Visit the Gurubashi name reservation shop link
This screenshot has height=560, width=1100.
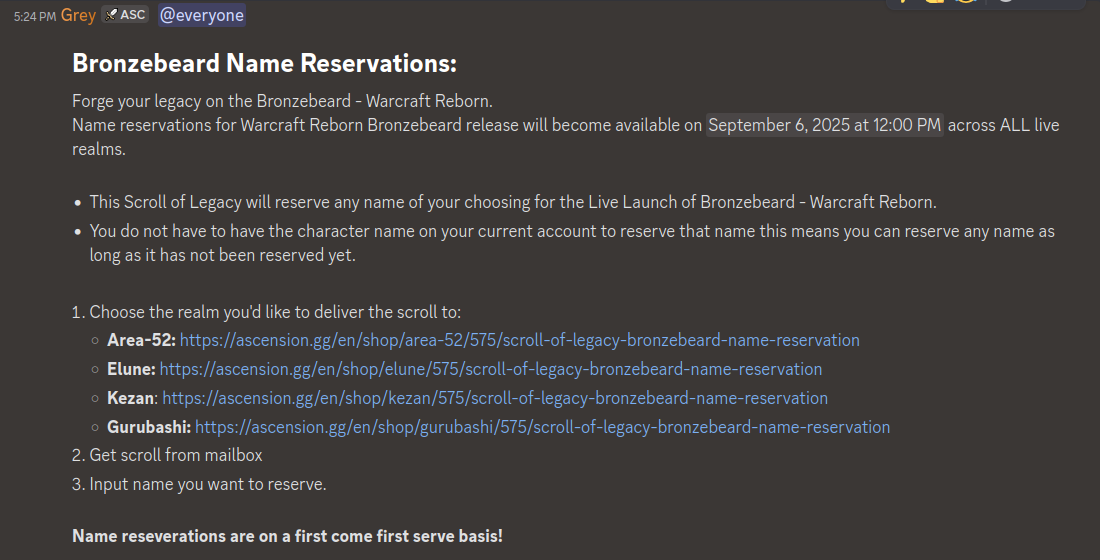point(542,427)
